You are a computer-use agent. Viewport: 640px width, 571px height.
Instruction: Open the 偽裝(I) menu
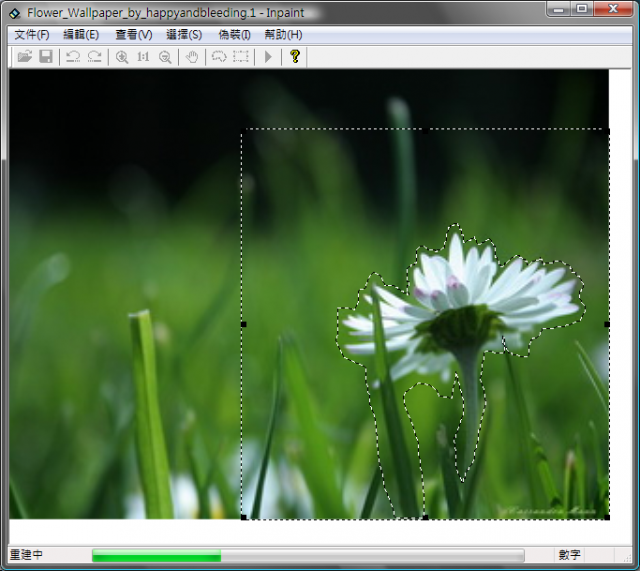(234, 34)
